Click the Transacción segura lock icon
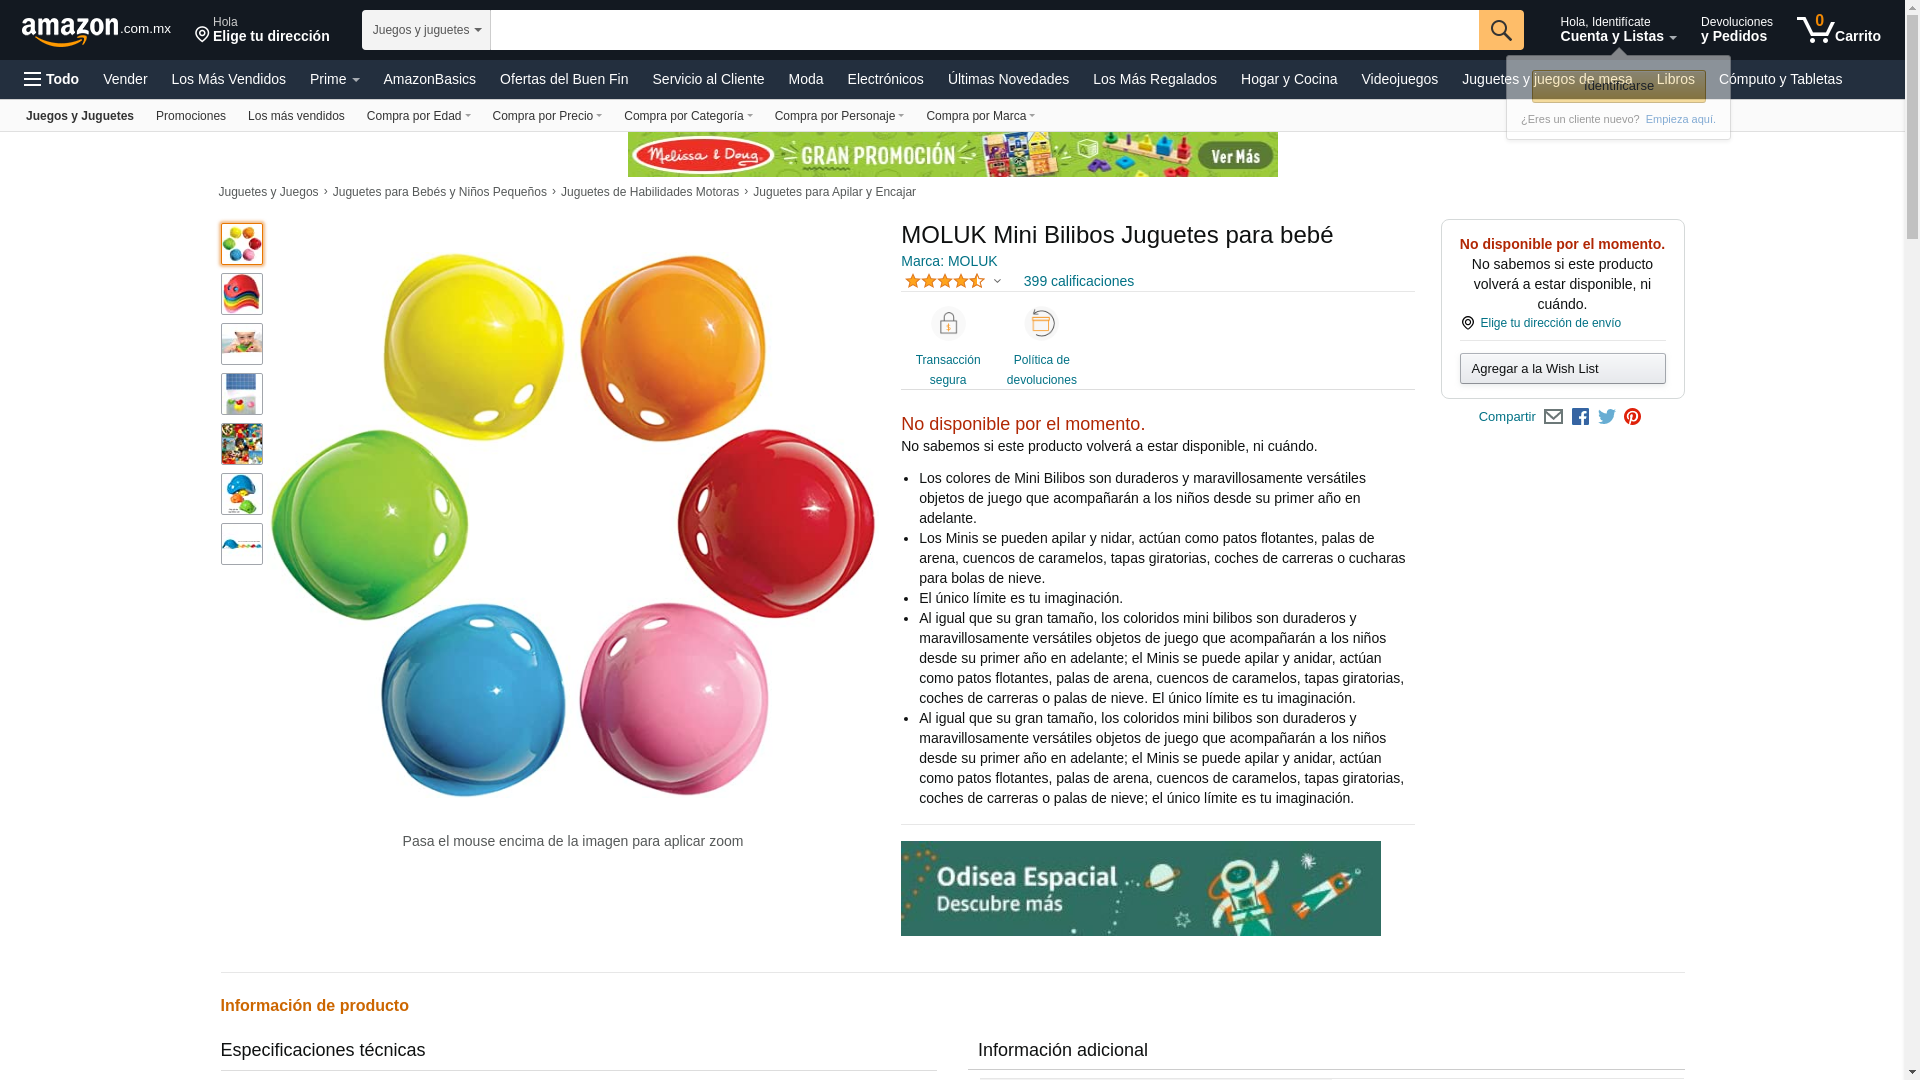Screen dimensions: 1920x1080 tap(948, 324)
